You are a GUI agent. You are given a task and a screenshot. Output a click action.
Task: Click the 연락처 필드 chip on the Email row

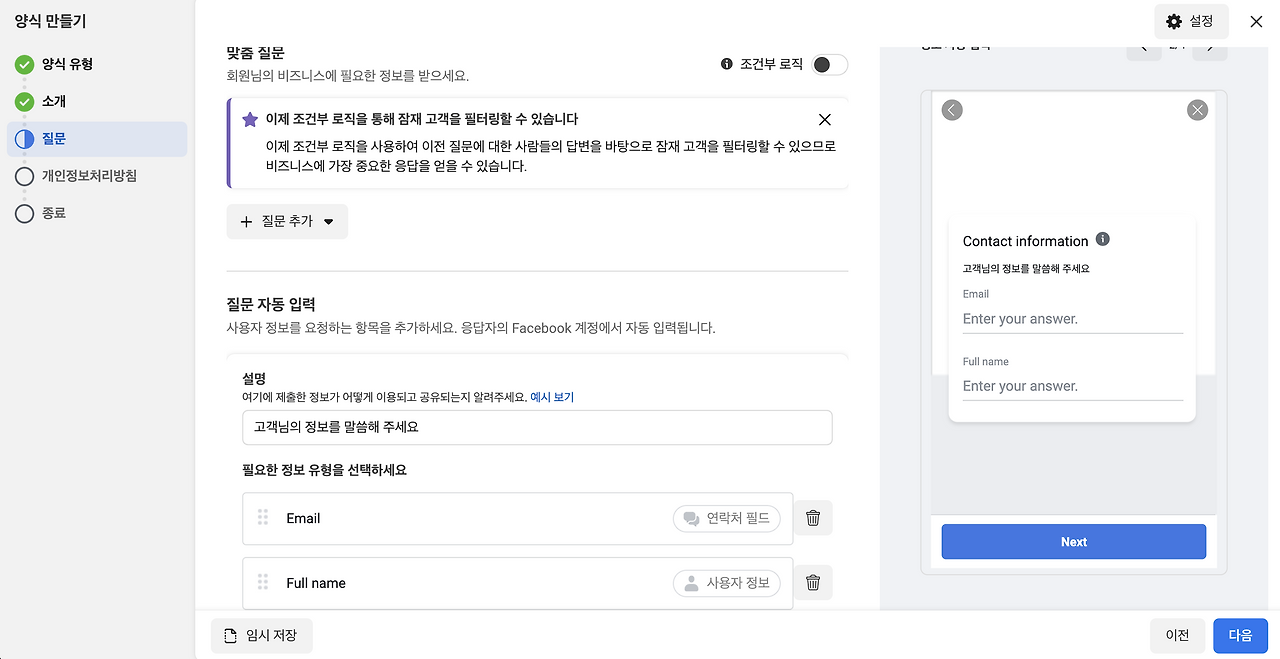[727, 518]
